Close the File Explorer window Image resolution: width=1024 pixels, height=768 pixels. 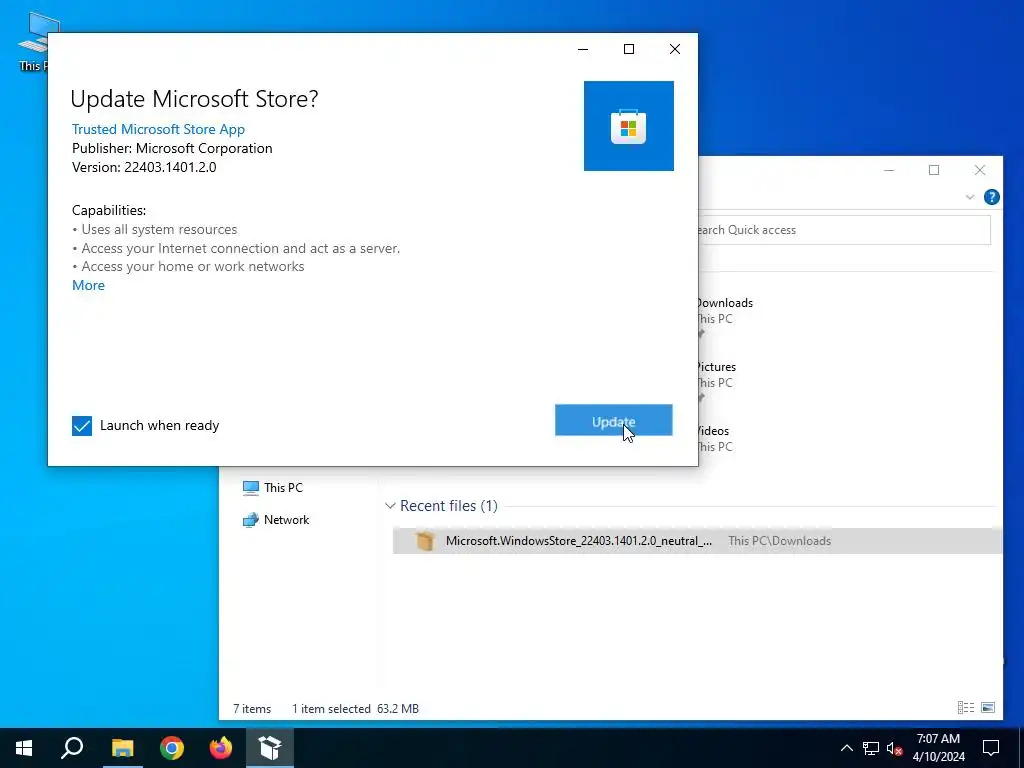click(980, 170)
